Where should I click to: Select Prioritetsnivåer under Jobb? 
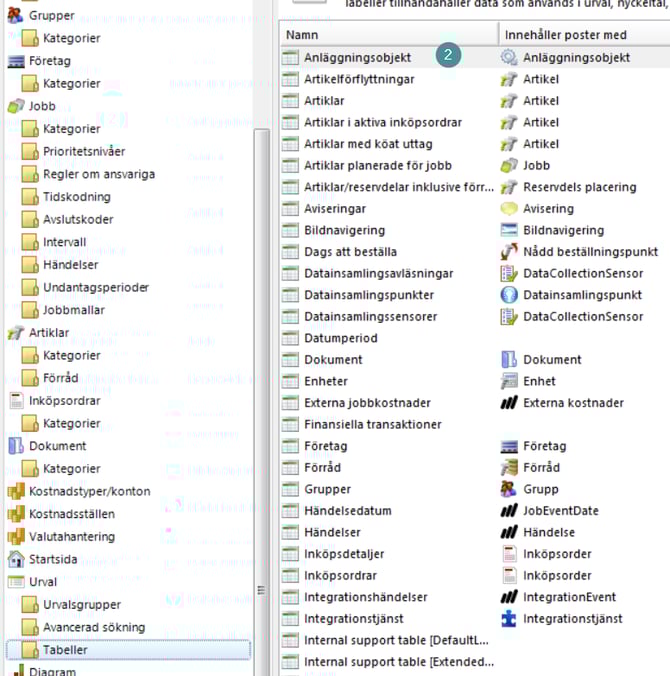point(84,151)
